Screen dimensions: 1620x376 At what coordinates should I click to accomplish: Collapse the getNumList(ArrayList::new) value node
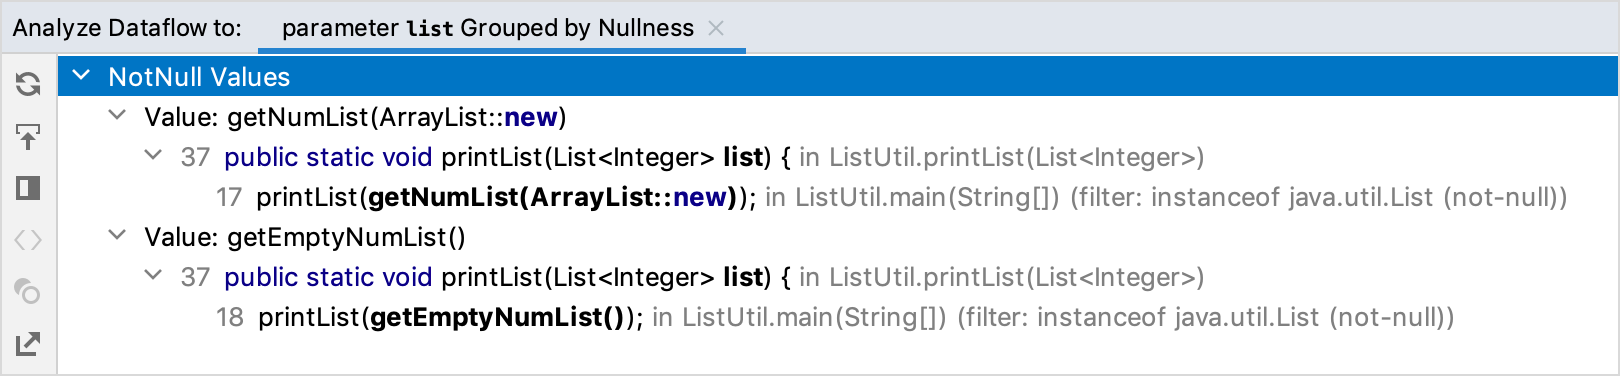click(x=118, y=116)
